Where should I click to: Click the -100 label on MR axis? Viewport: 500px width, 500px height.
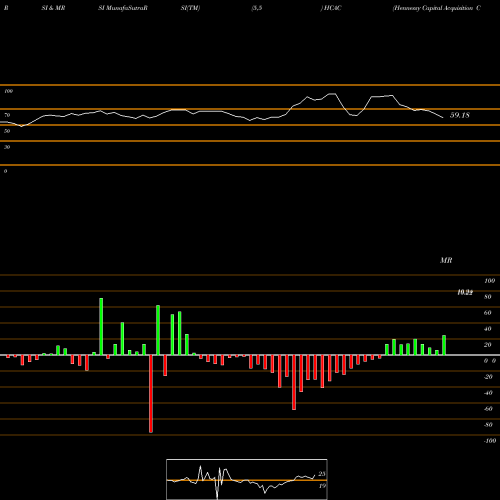(490, 441)
